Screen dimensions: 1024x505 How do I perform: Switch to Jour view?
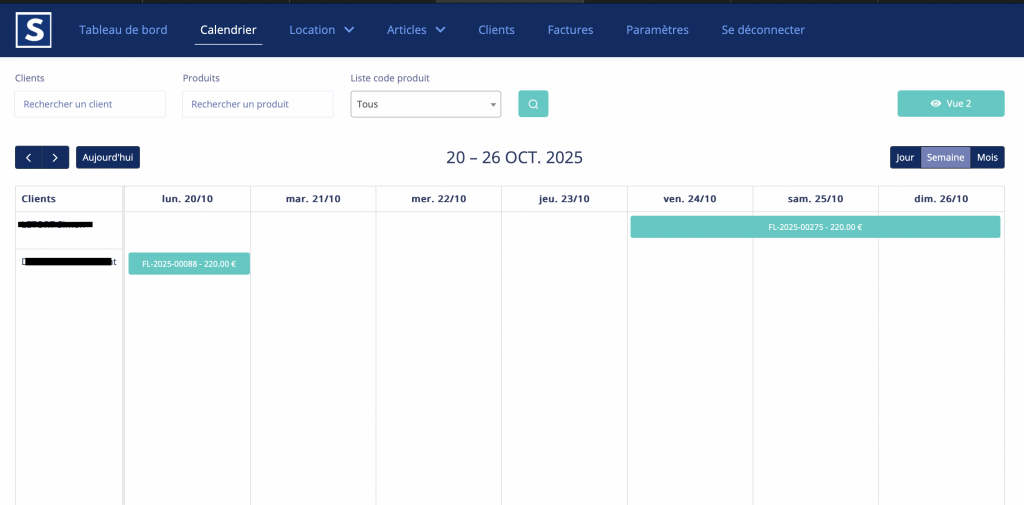(x=905, y=157)
